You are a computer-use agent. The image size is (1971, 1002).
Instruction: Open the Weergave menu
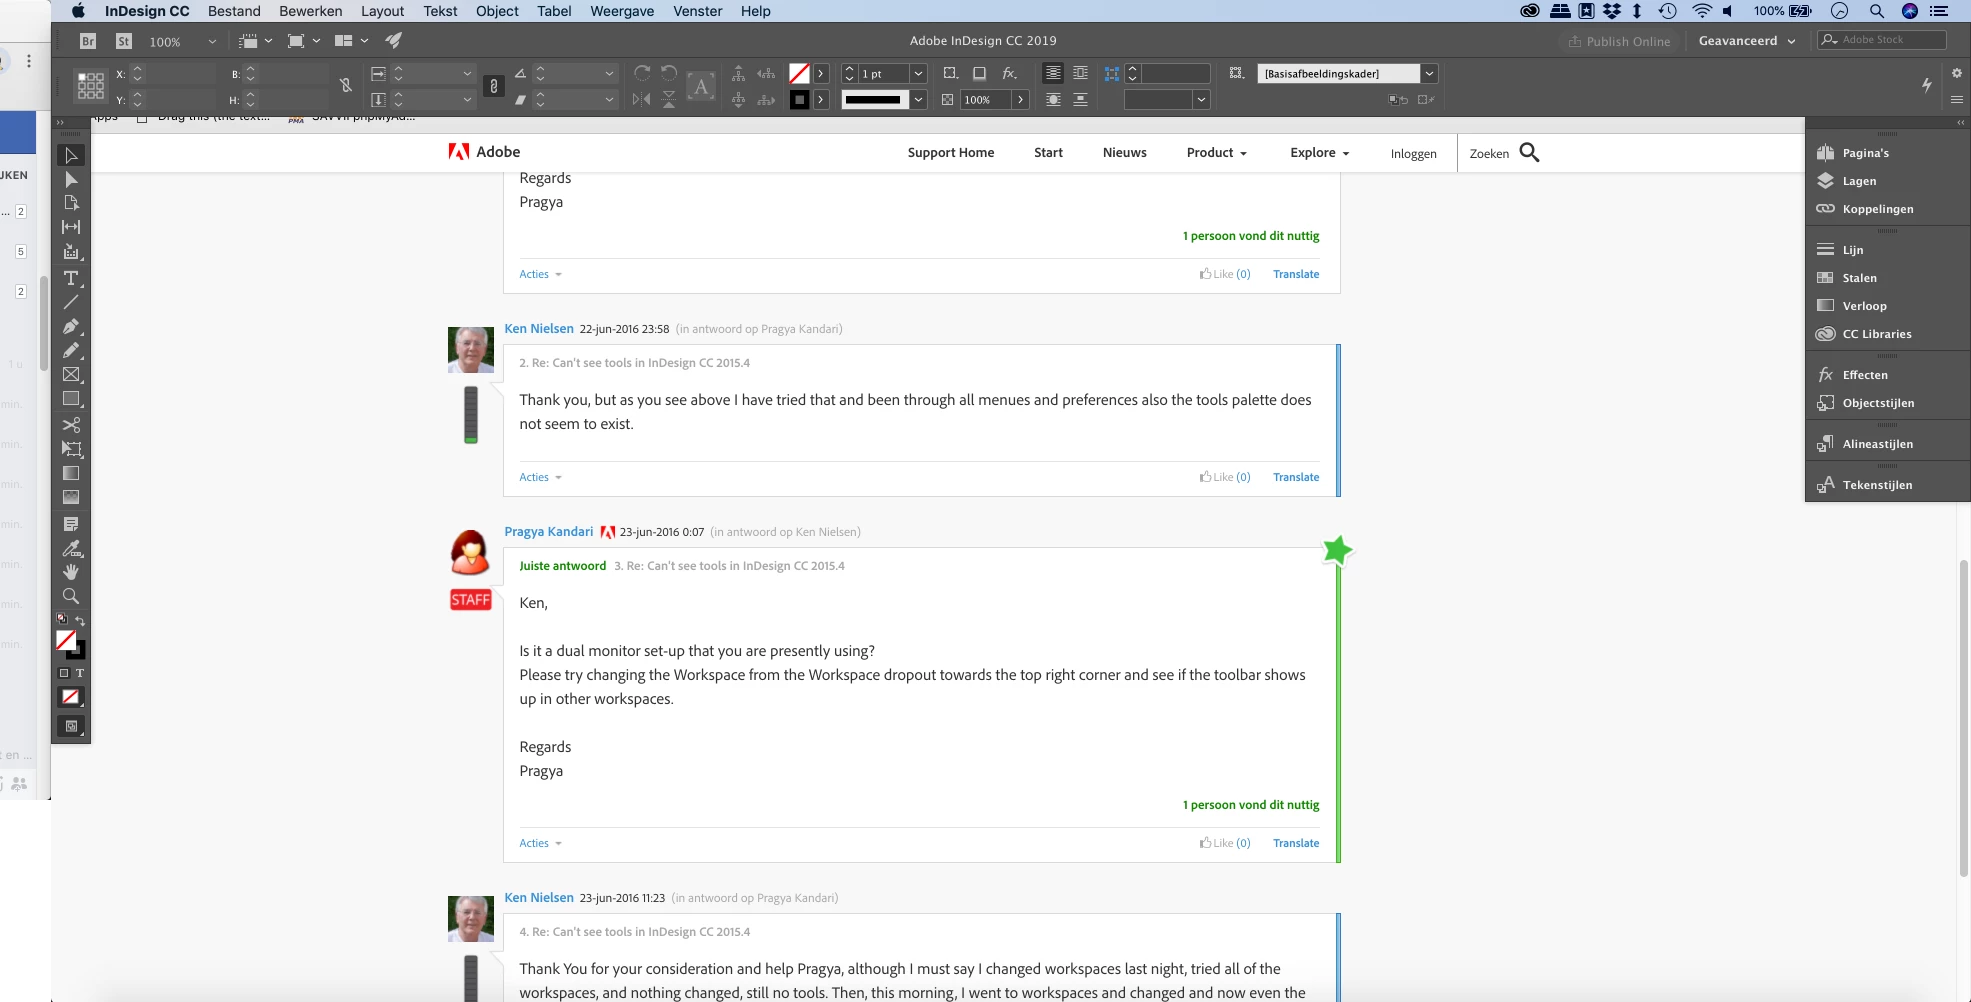point(622,11)
